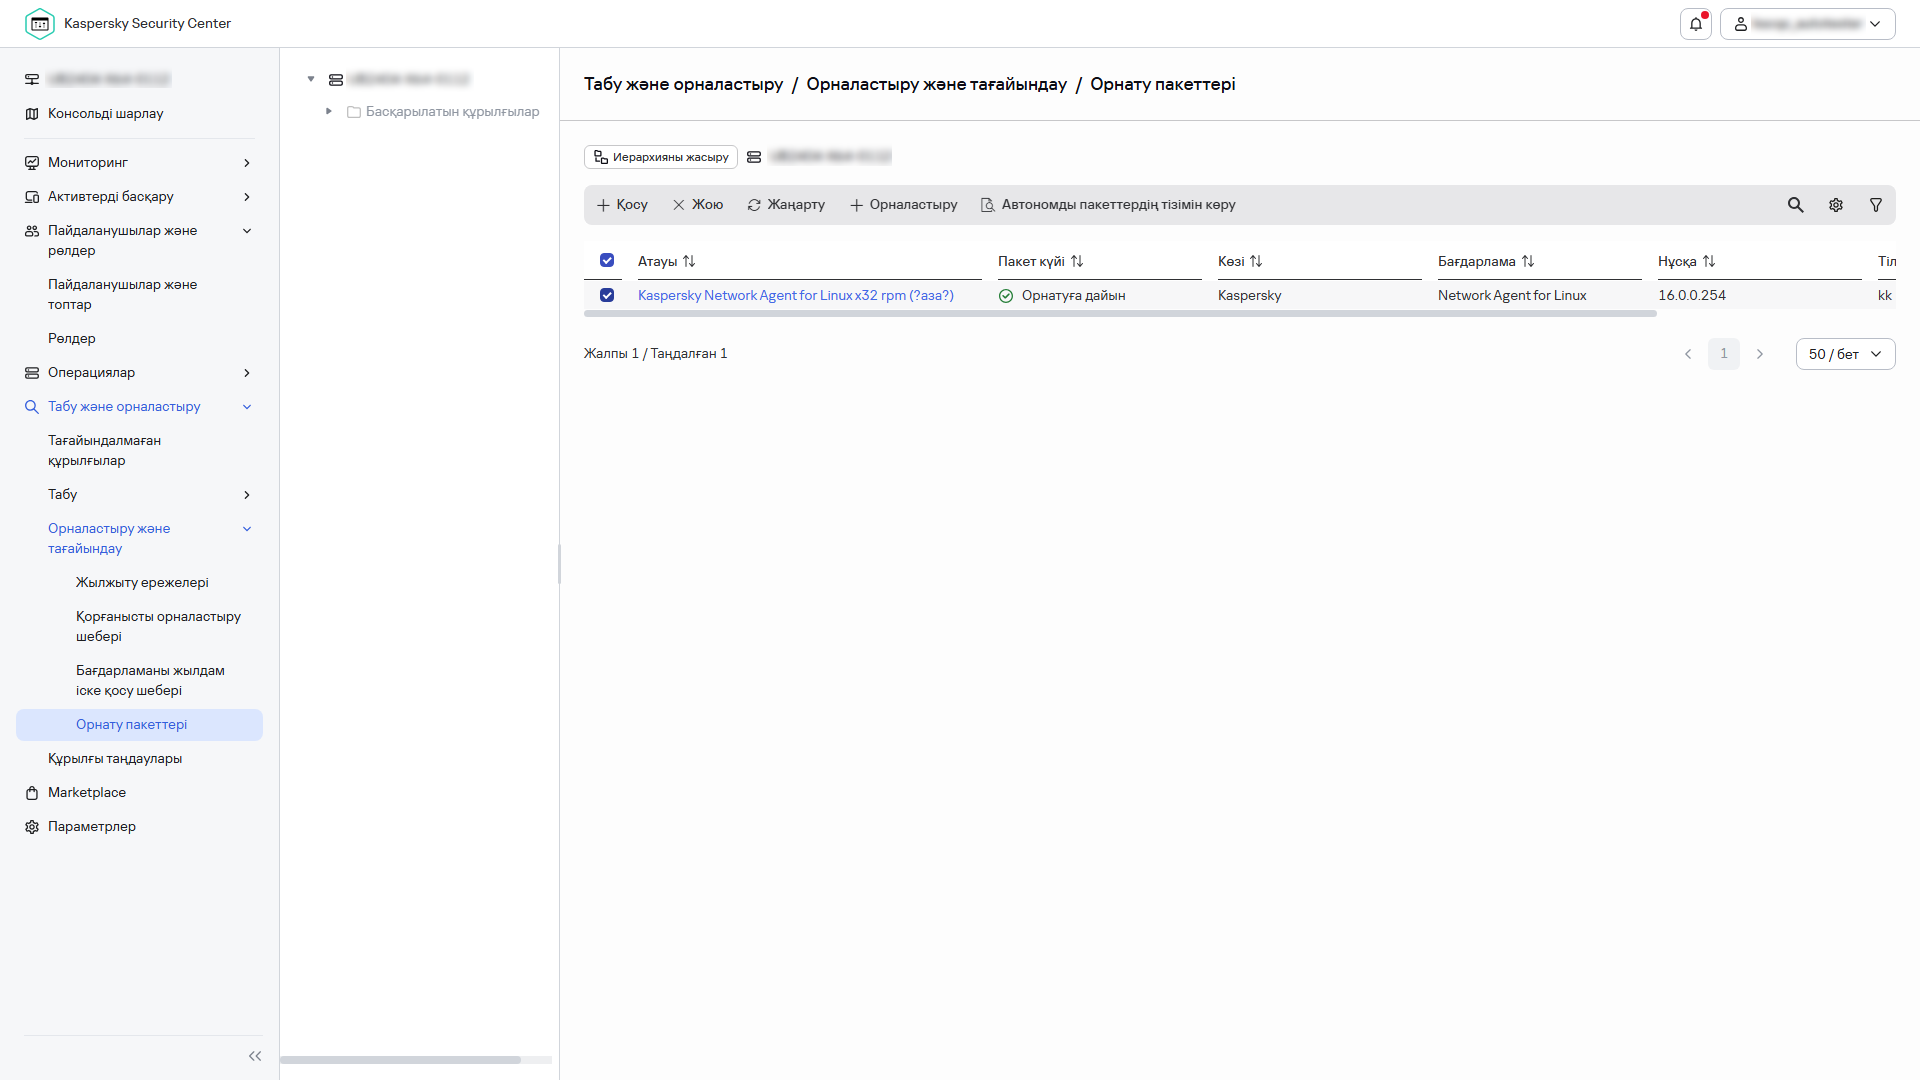Open Marketplace in sidebar

point(87,793)
